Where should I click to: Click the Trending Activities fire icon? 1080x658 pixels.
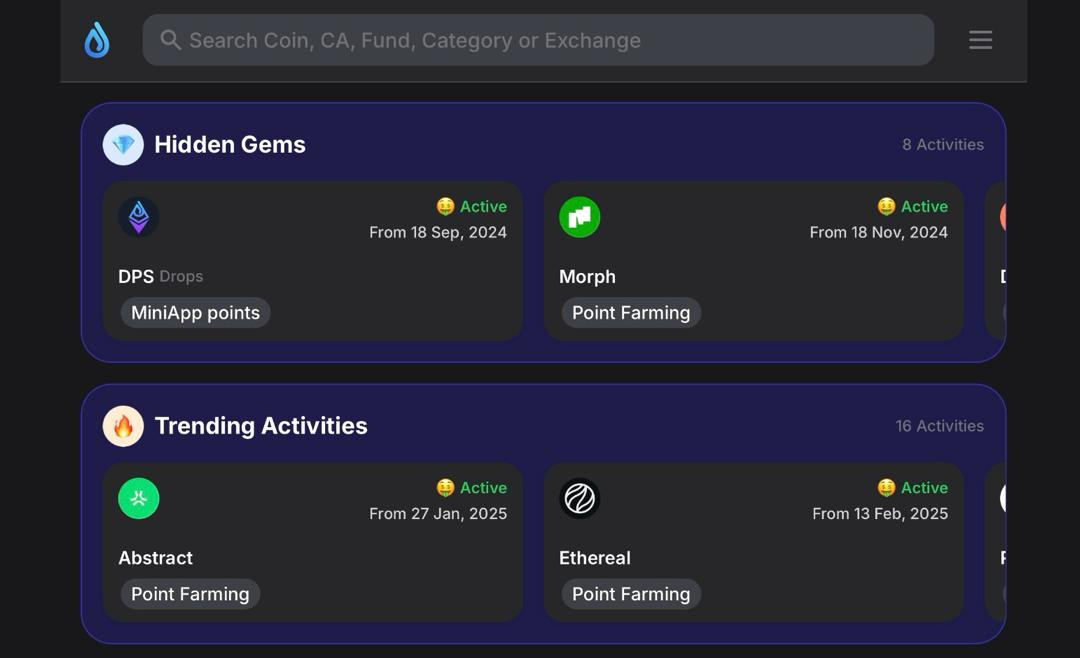[x=123, y=426]
